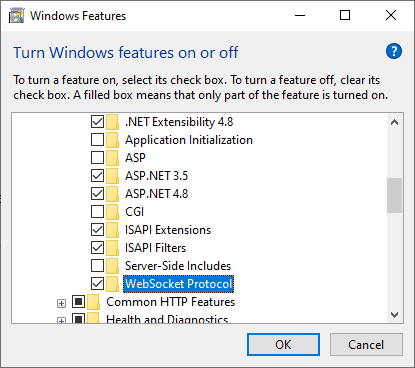
Task: Select the Common HTTP Features label
Action: pyautogui.click(x=170, y=302)
